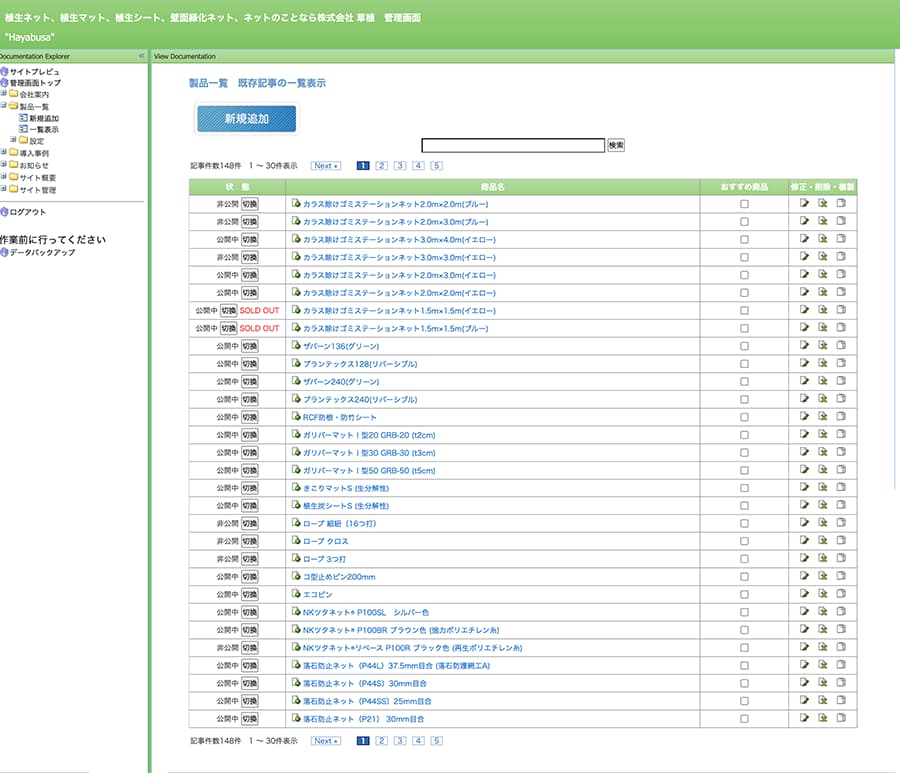Screen dimensions: 900x773
Task: Click the duplicate icon for コ型止めピン200mm
Action: click(840, 577)
